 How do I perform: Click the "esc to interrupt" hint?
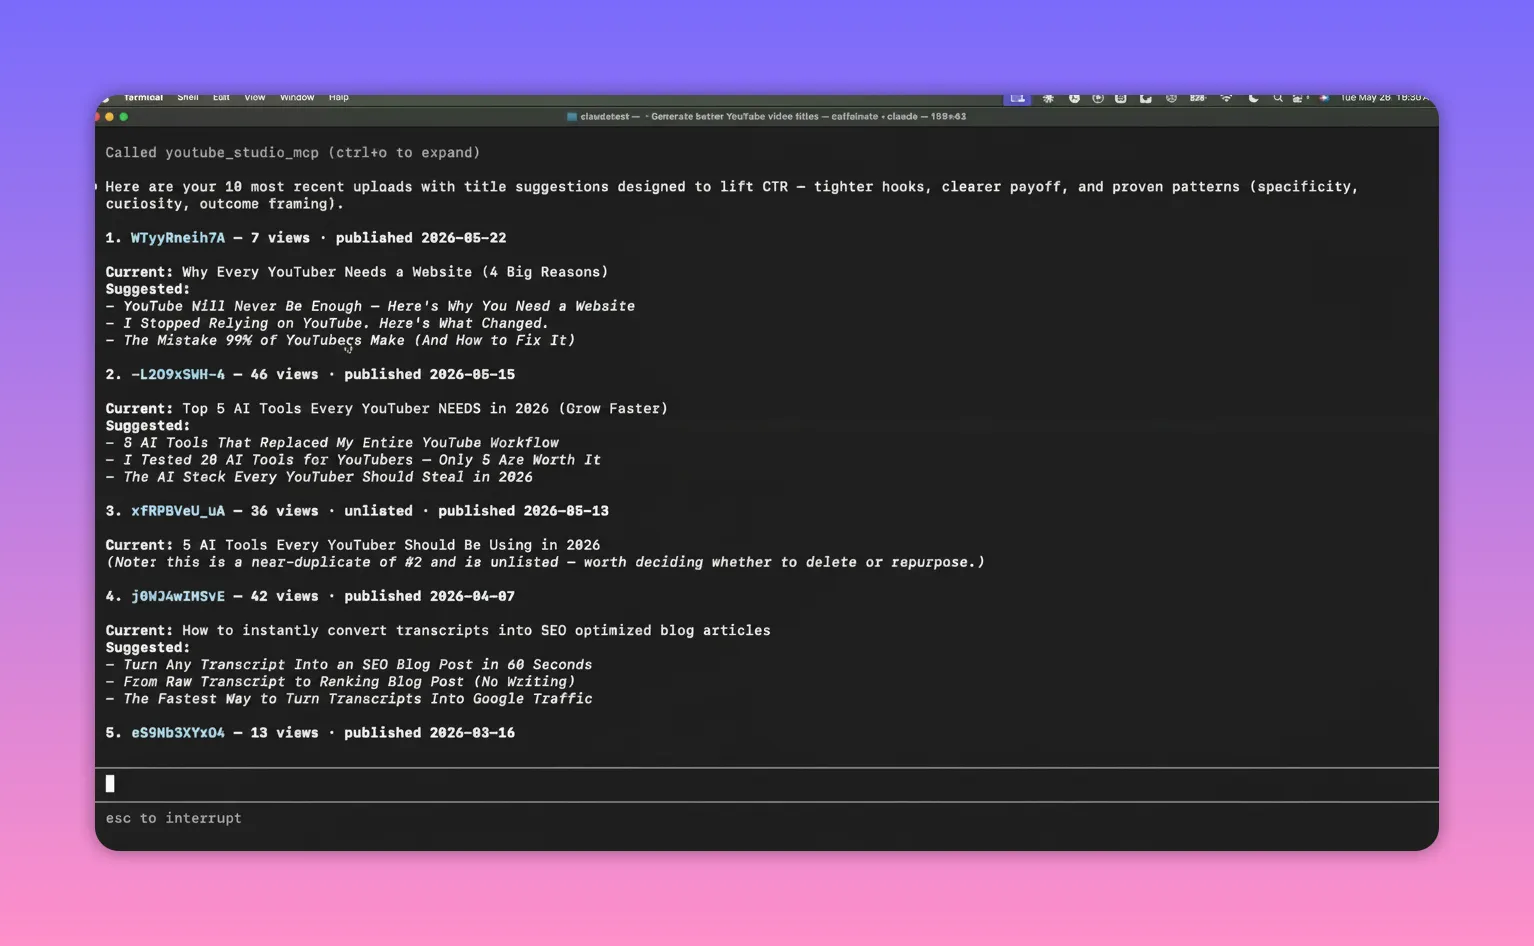(x=174, y=818)
